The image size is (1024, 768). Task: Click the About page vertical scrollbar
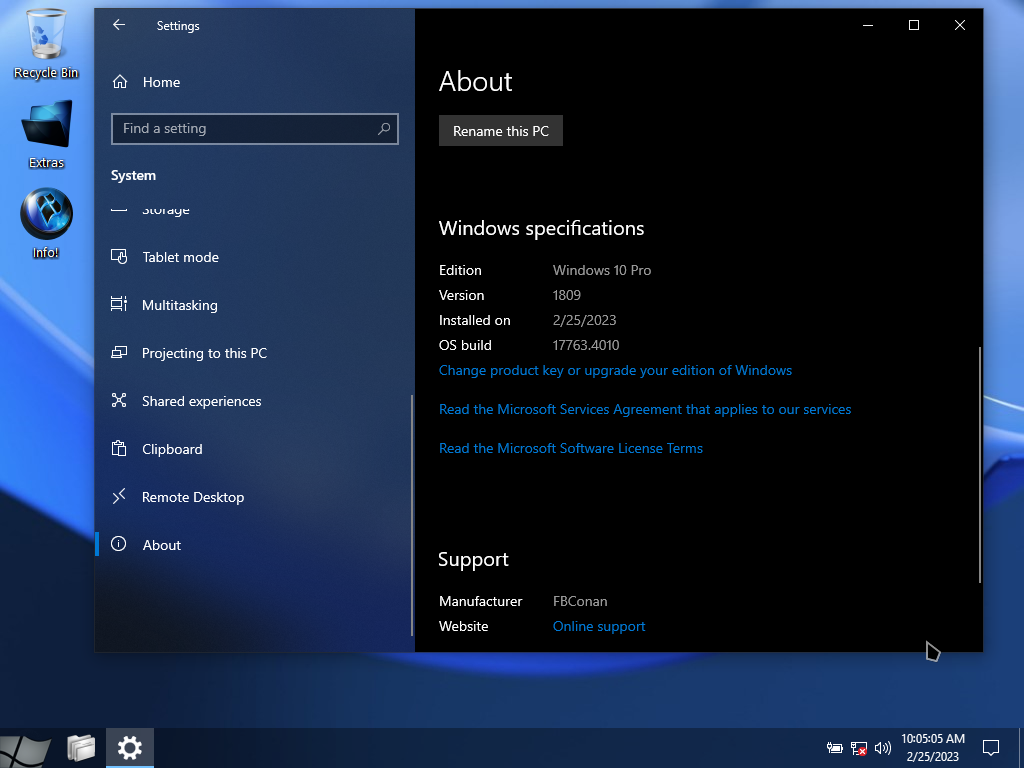pyautogui.click(x=980, y=465)
